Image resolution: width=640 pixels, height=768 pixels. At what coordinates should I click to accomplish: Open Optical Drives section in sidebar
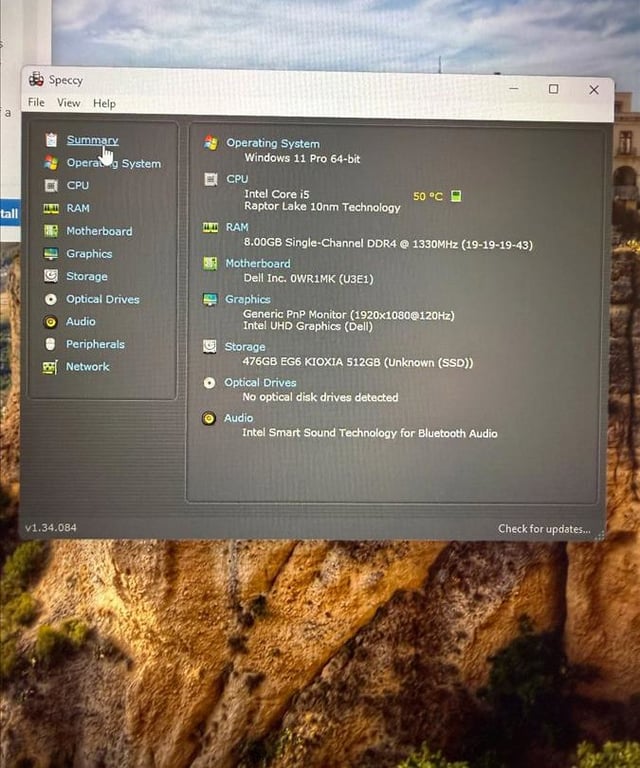[103, 299]
